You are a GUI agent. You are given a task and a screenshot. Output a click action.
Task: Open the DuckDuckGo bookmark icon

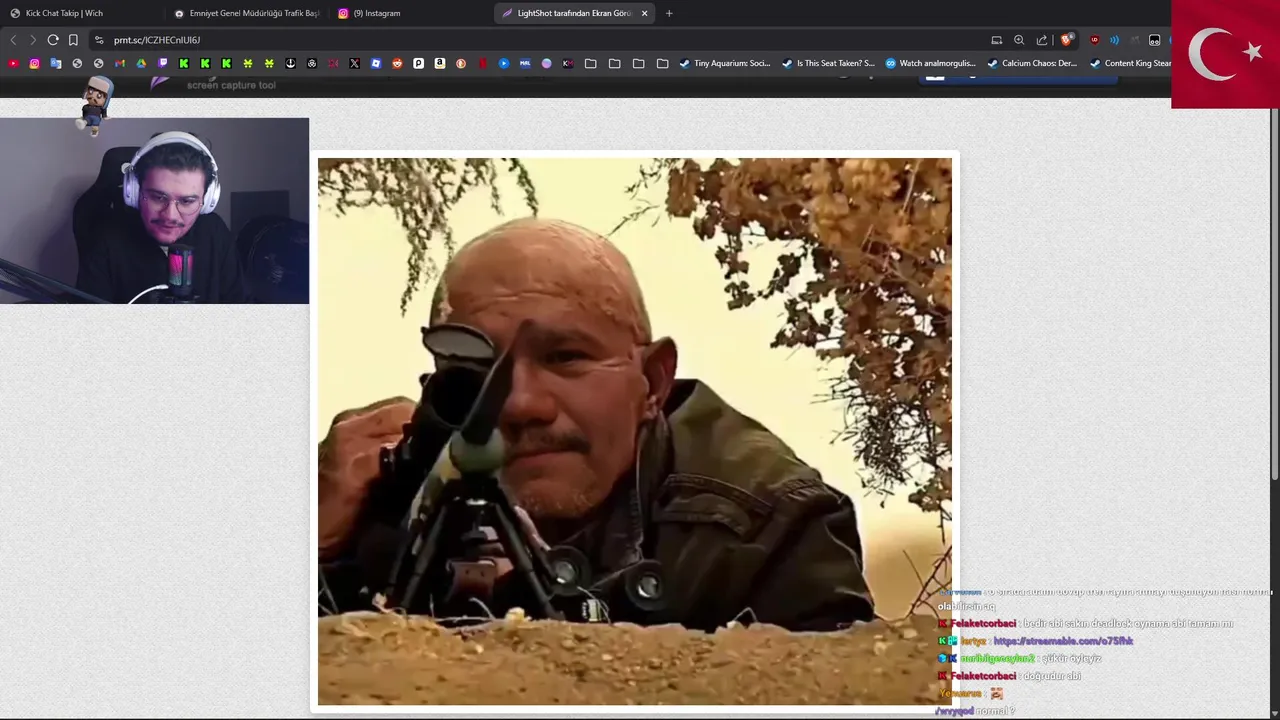click(461, 63)
